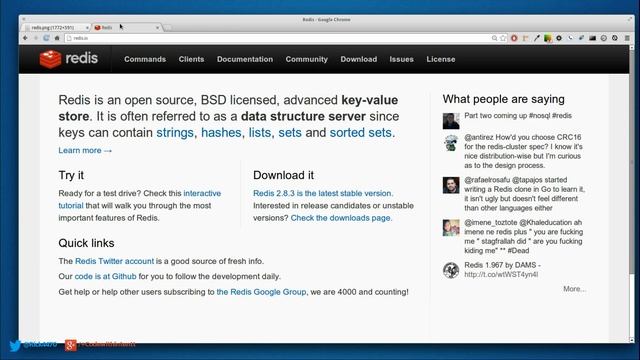Close the redis.png tab

pos(87,28)
